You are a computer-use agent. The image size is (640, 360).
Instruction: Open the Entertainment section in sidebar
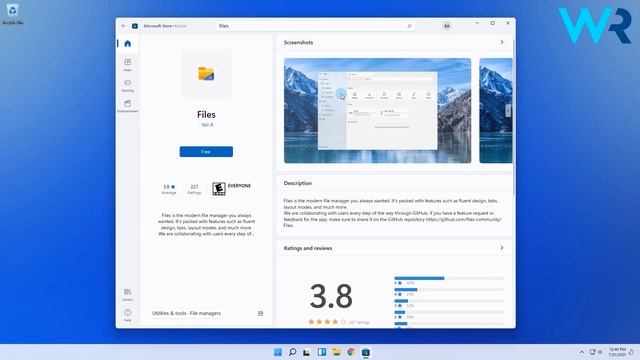[x=128, y=106]
